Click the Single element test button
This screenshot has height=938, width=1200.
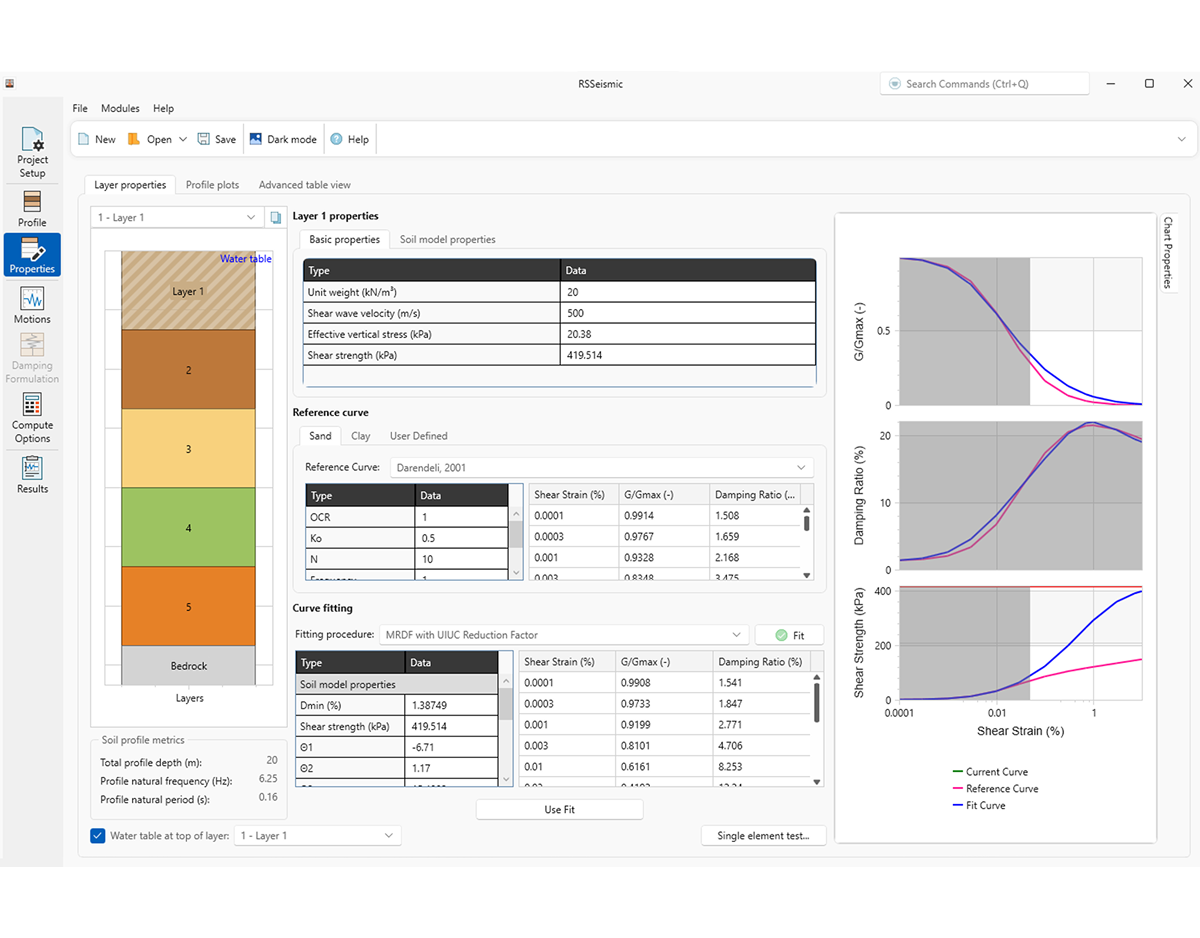point(763,836)
